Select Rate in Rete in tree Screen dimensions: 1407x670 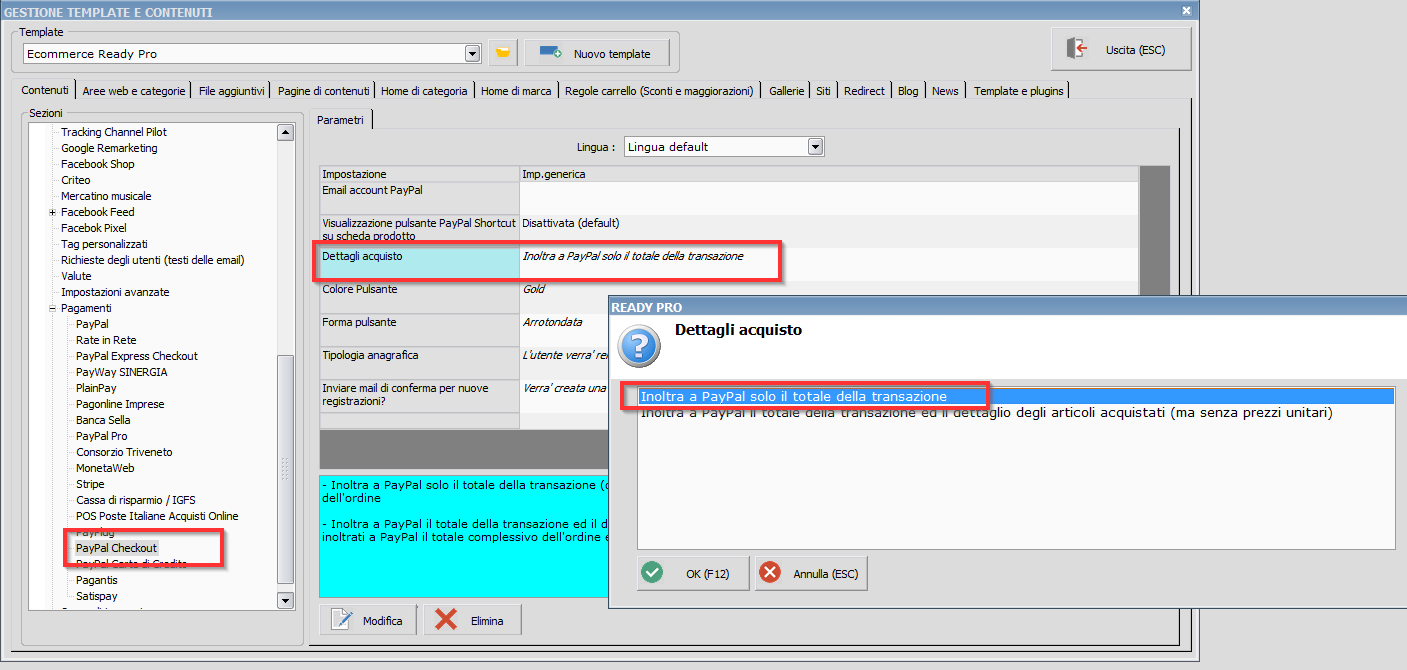click(106, 340)
